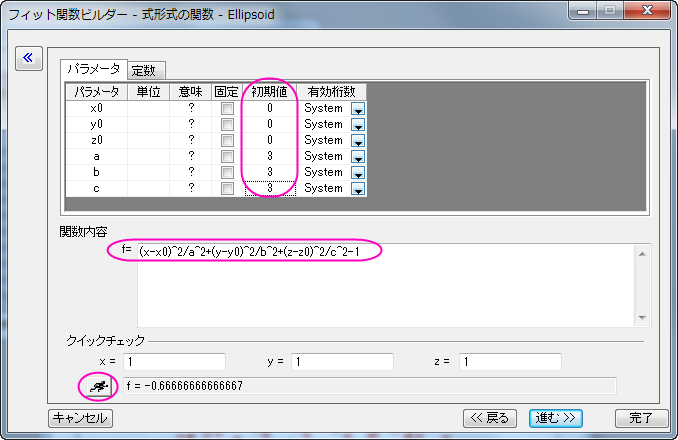678x440 pixels.
Task: Click the y = input field
Action: (x=342, y=362)
